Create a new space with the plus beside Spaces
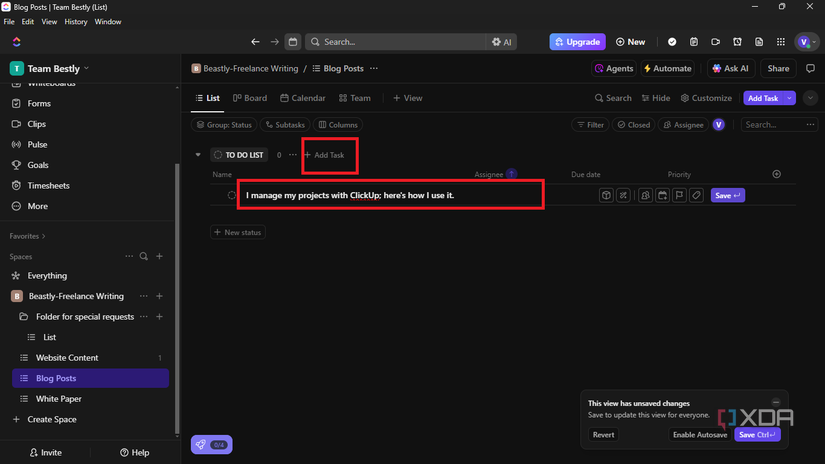Screen dimensions: 825x464 [159, 256]
